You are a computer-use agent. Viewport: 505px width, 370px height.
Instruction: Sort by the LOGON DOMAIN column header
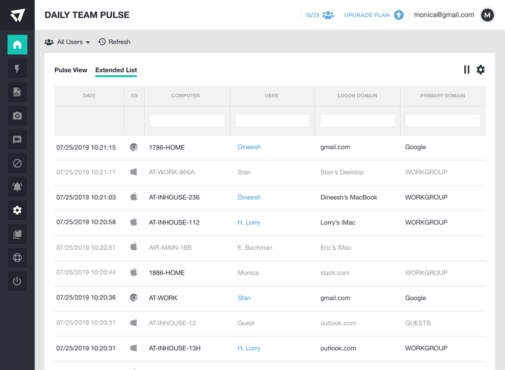click(x=357, y=96)
